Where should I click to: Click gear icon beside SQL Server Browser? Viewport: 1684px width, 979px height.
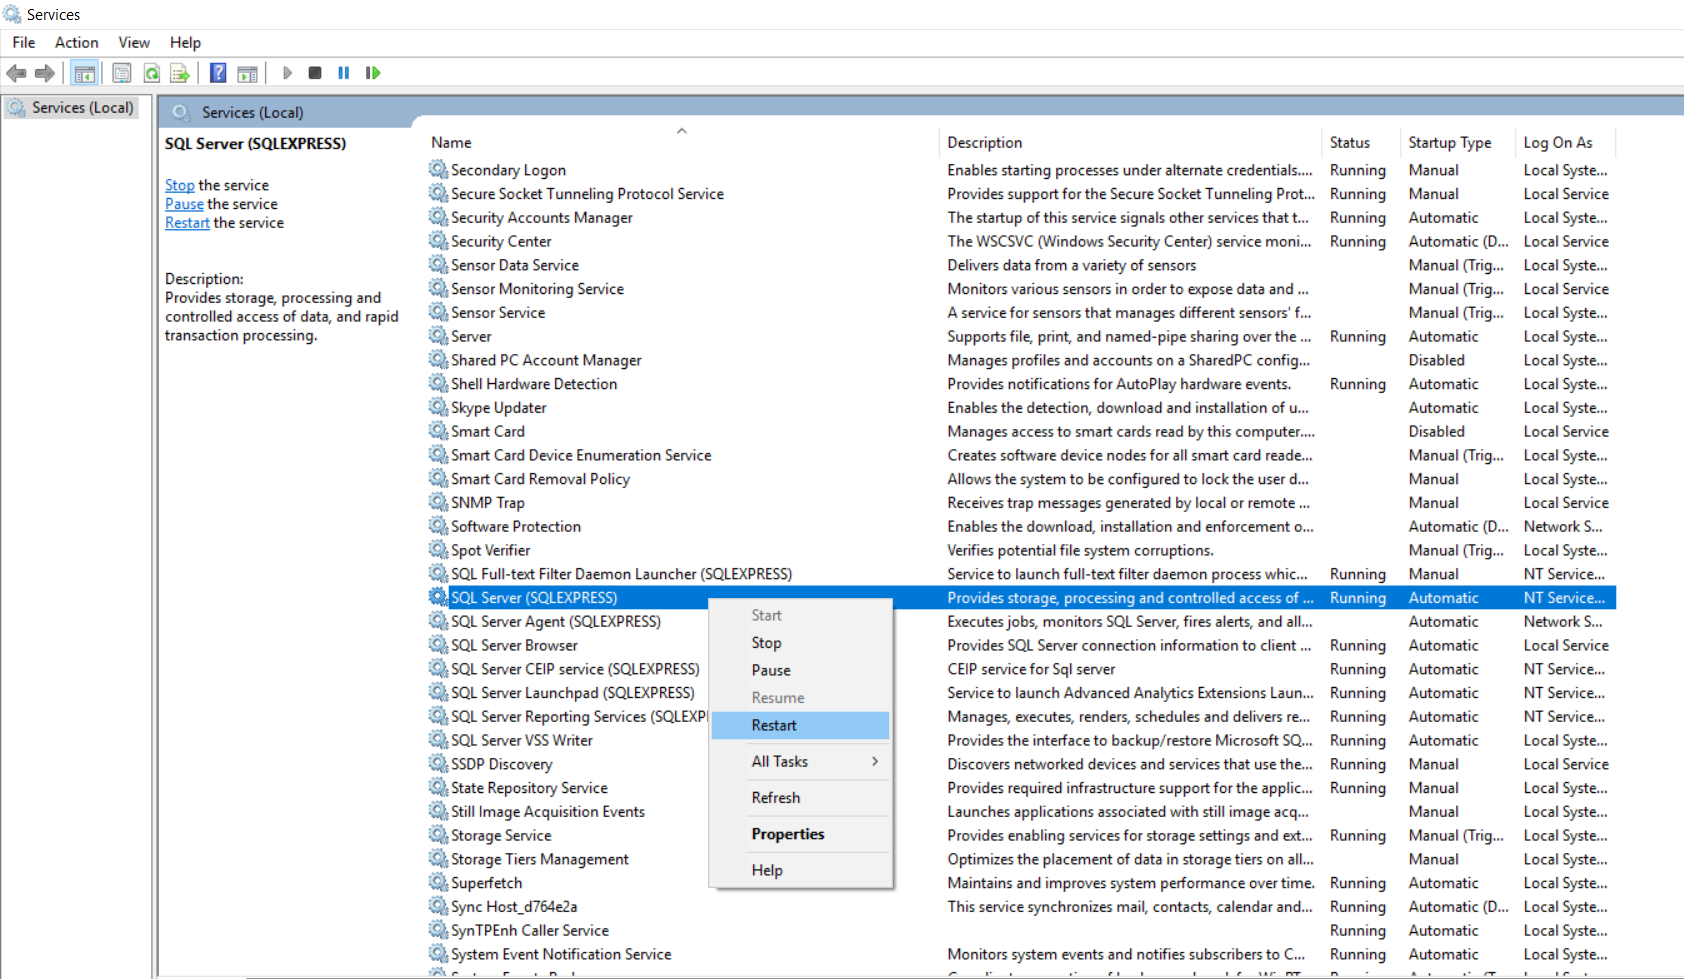(438, 645)
